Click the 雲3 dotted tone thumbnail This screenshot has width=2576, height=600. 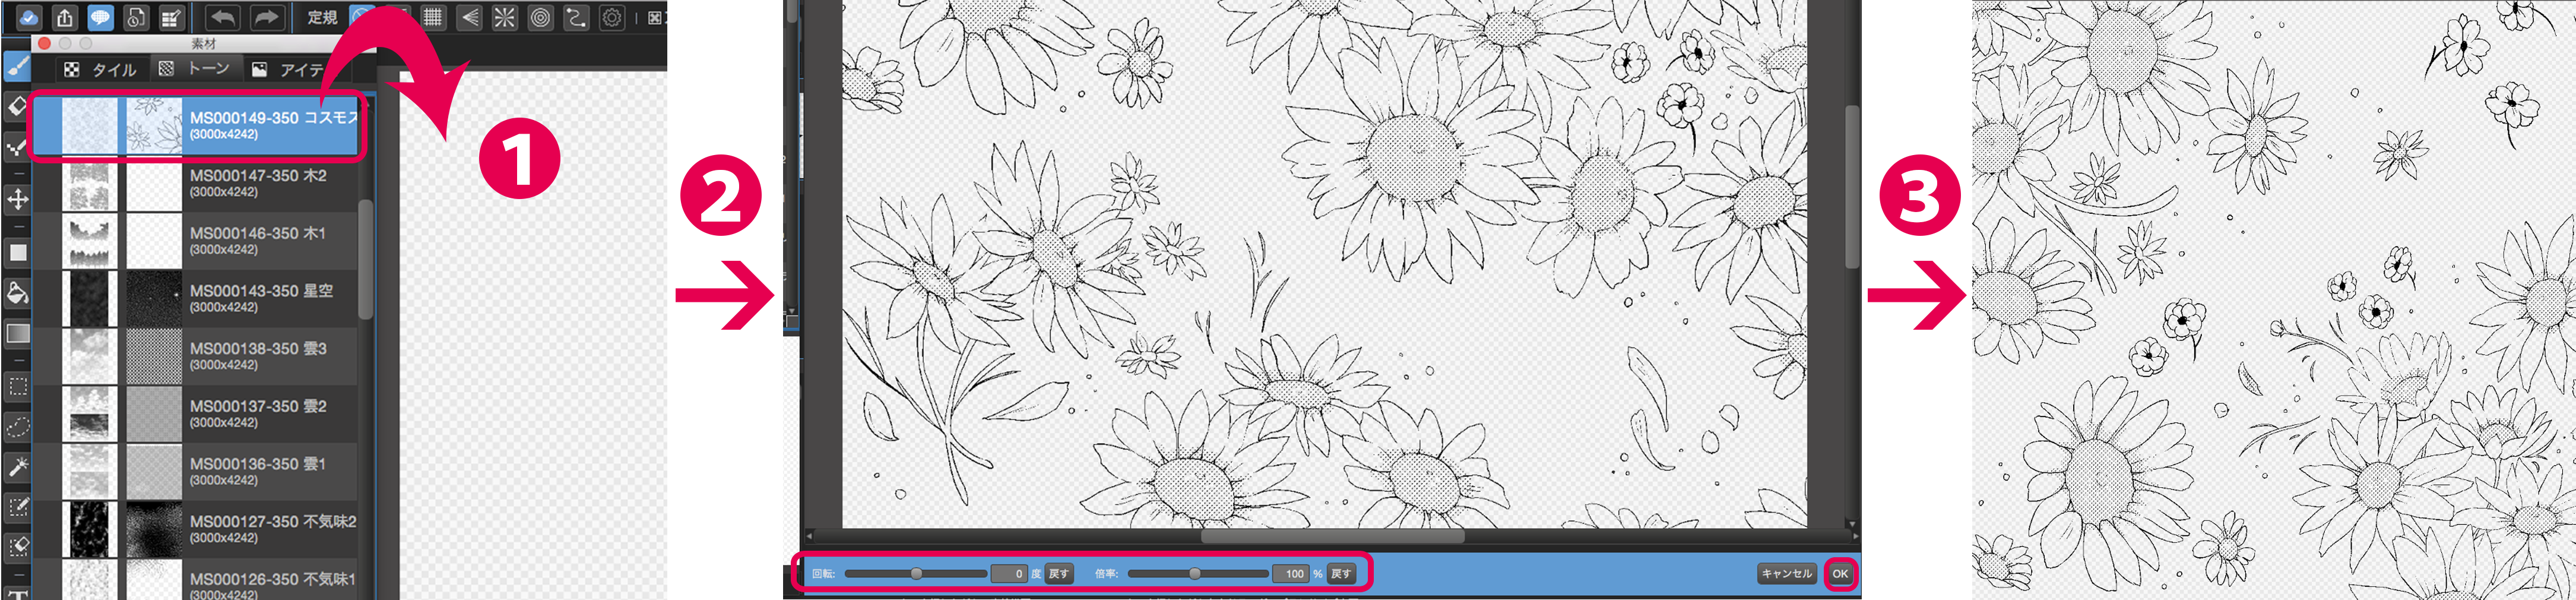pos(154,356)
